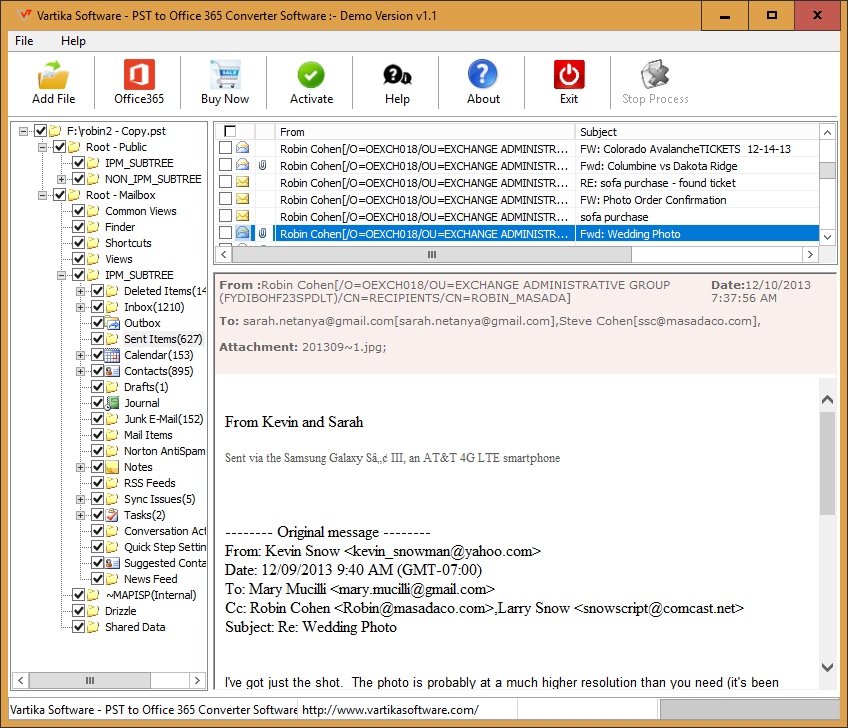Uncheck the Drizzle folder checkbox

(x=78, y=611)
